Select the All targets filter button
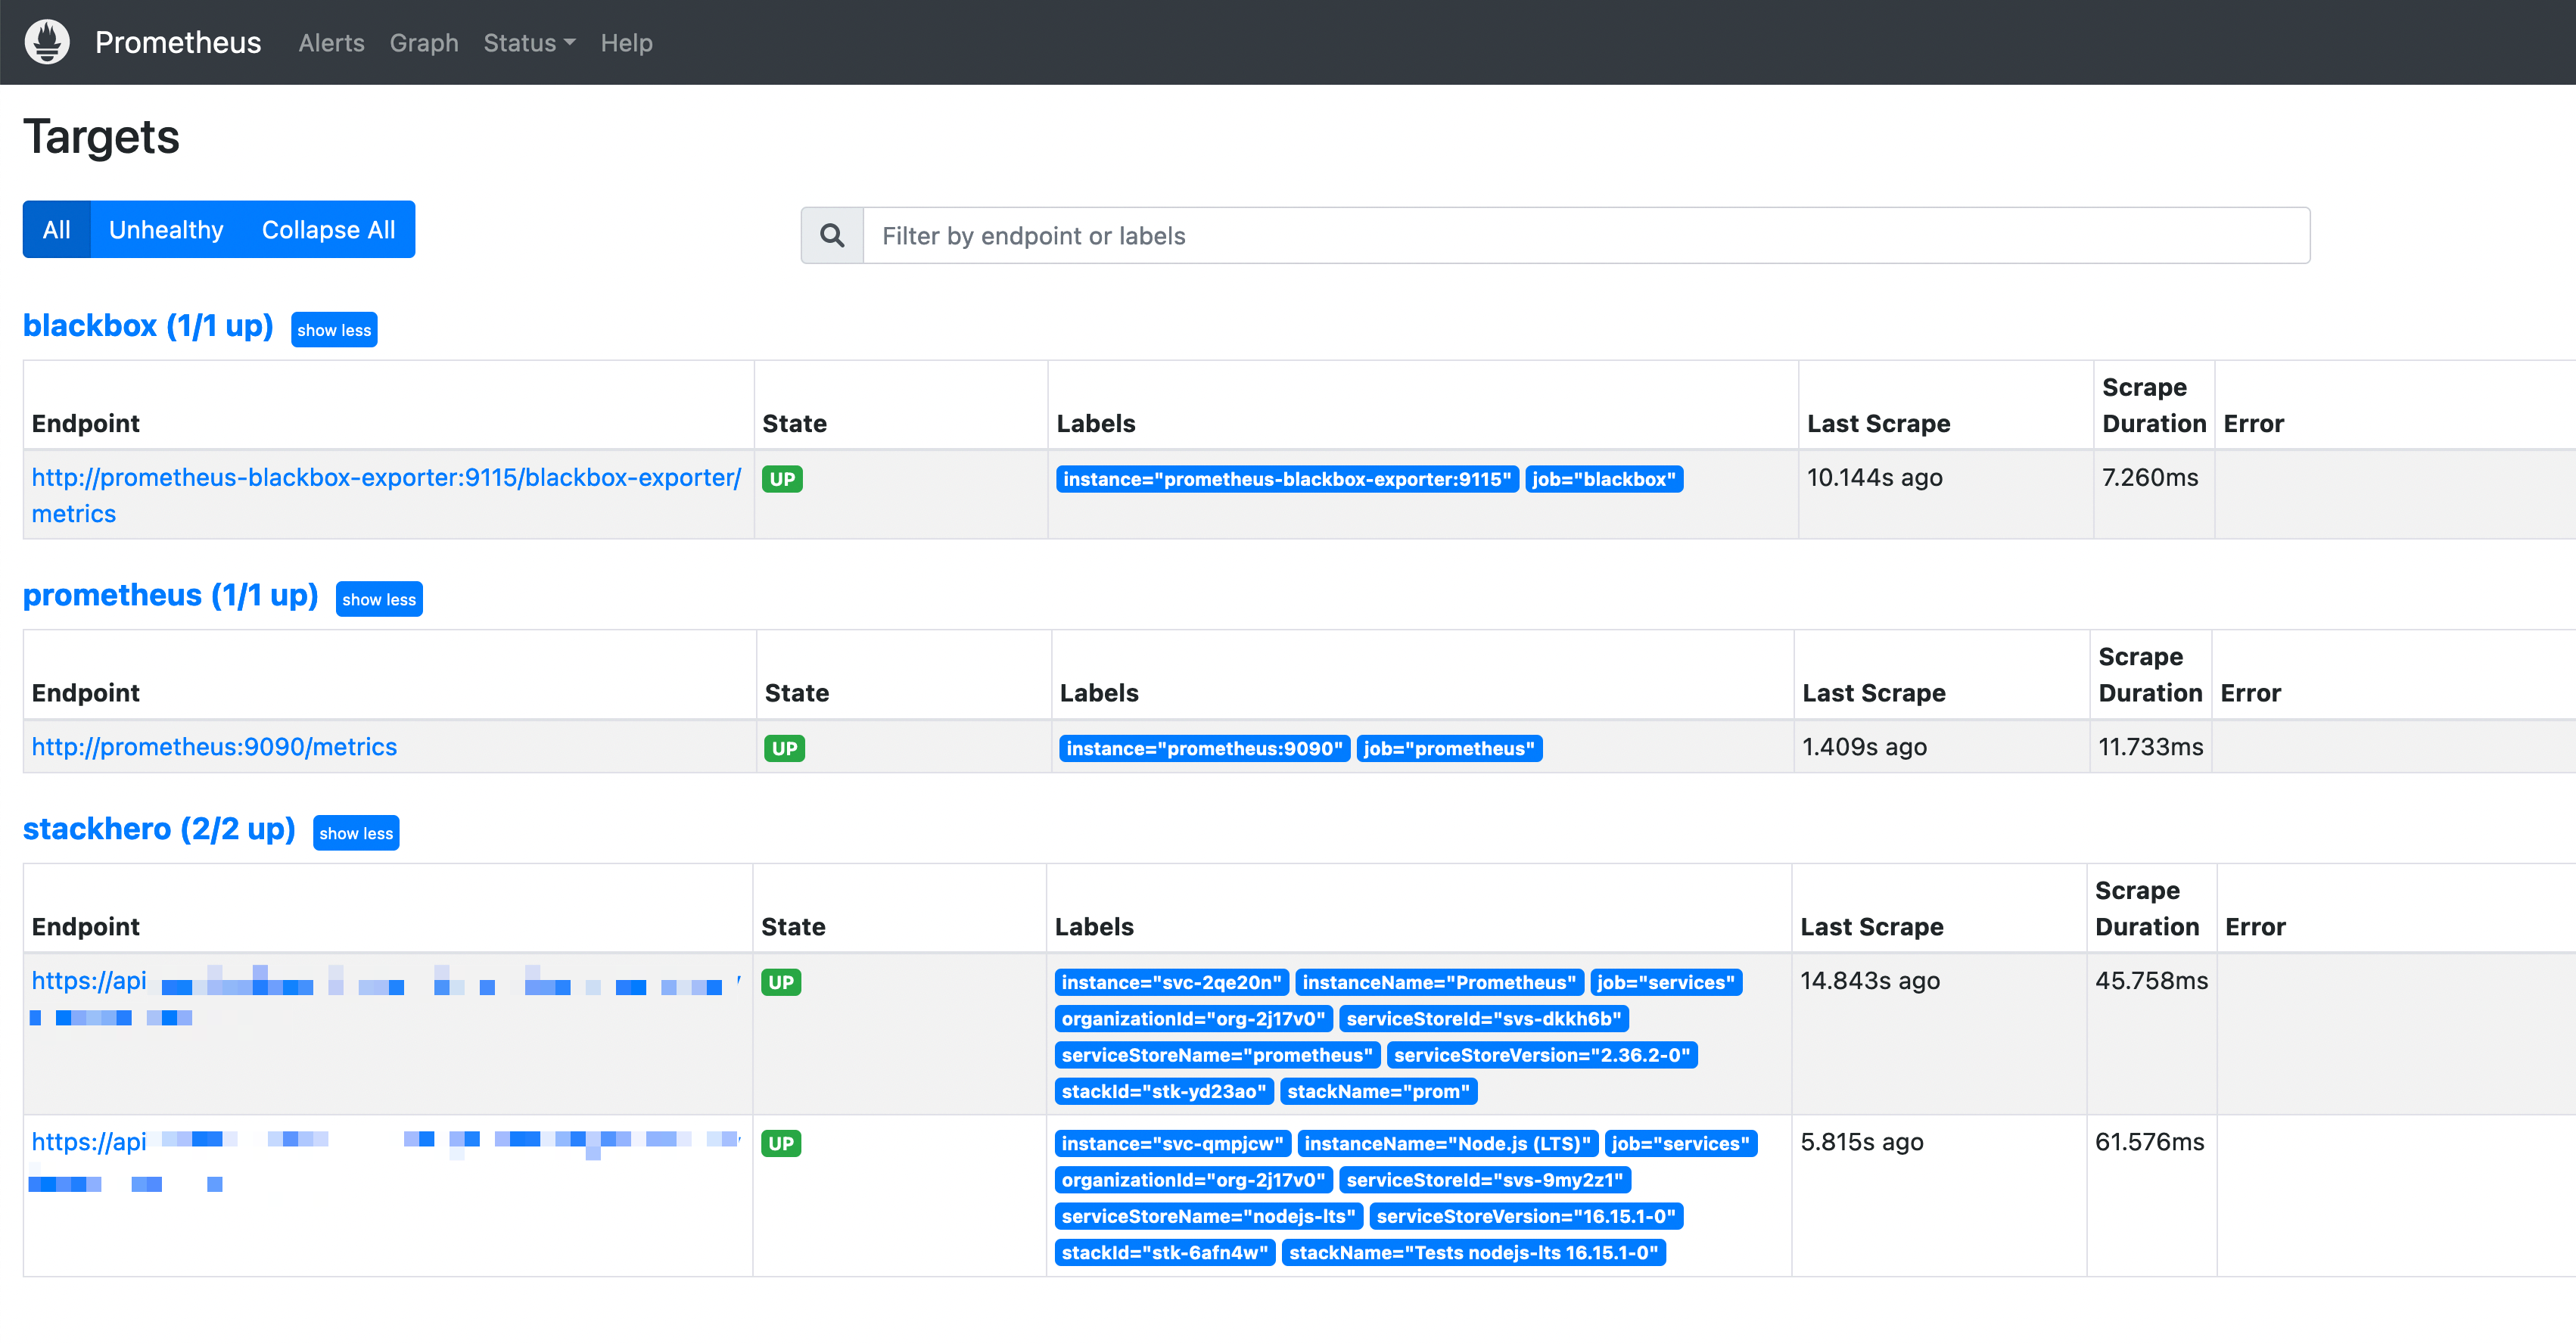This screenshot has width=2576, height=1344. click(x=56, y=230)
